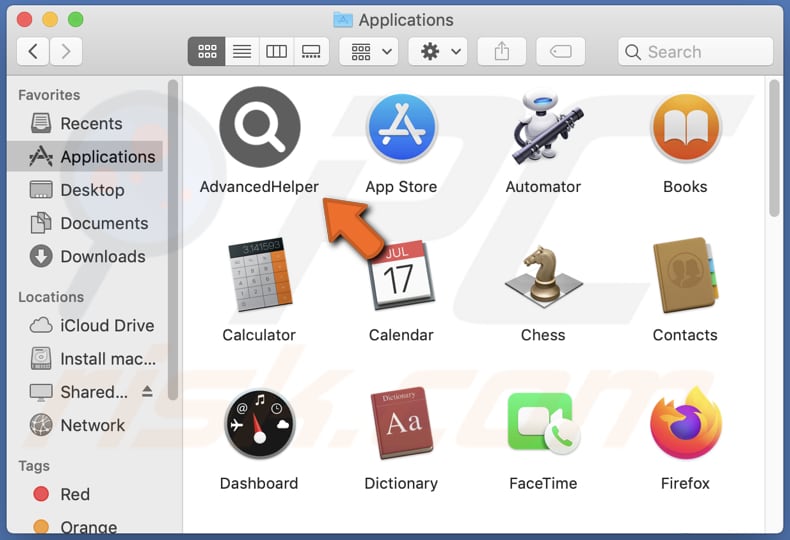Eject the Shared... volume
Viewport: 790px width, 540px height.
point(147,391)
